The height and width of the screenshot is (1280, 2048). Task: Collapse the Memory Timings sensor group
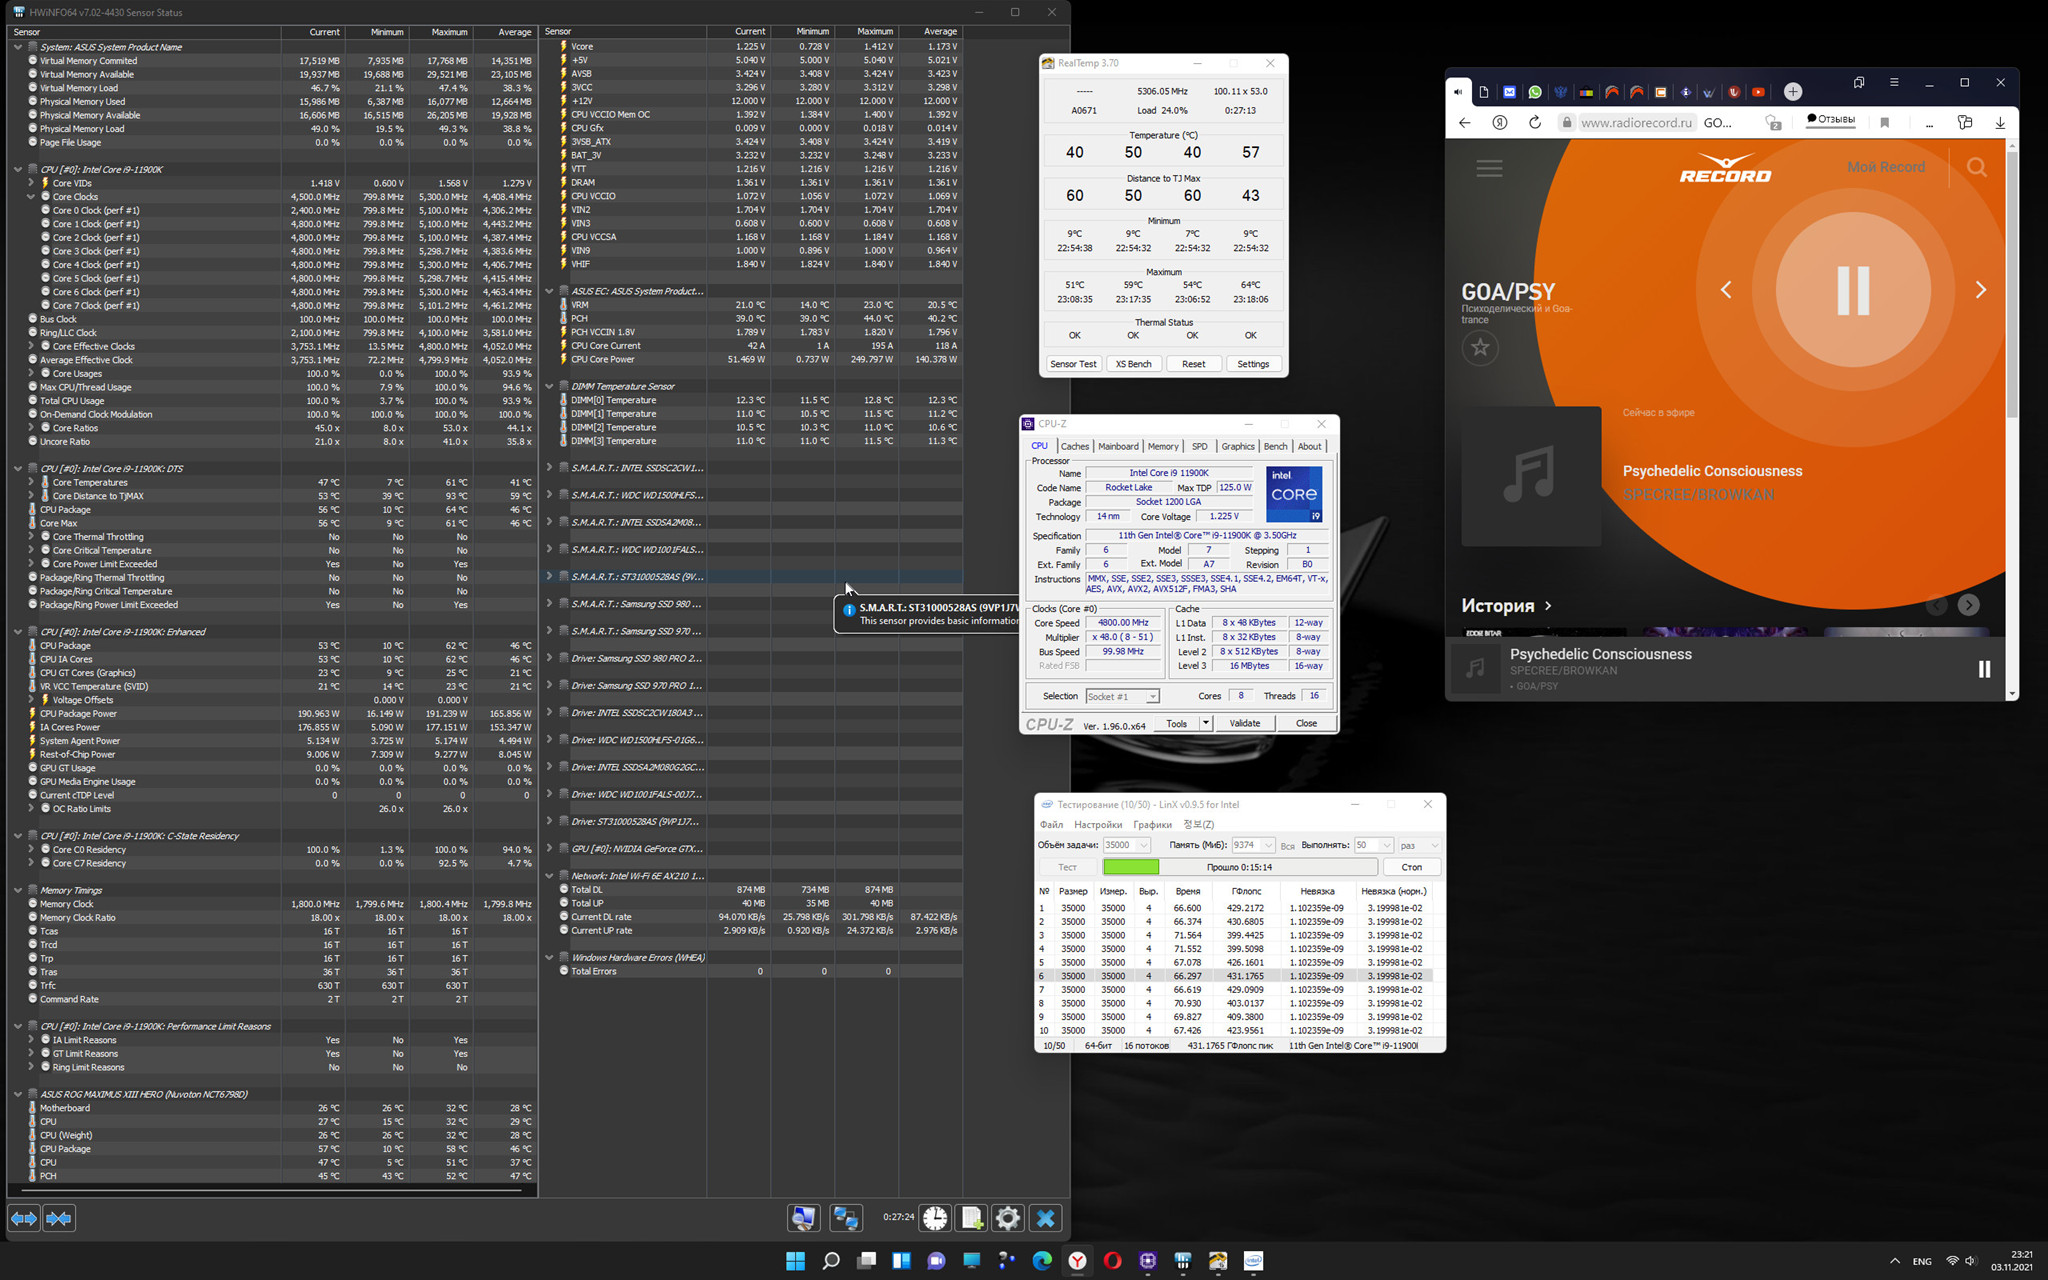tap(18, 890)
